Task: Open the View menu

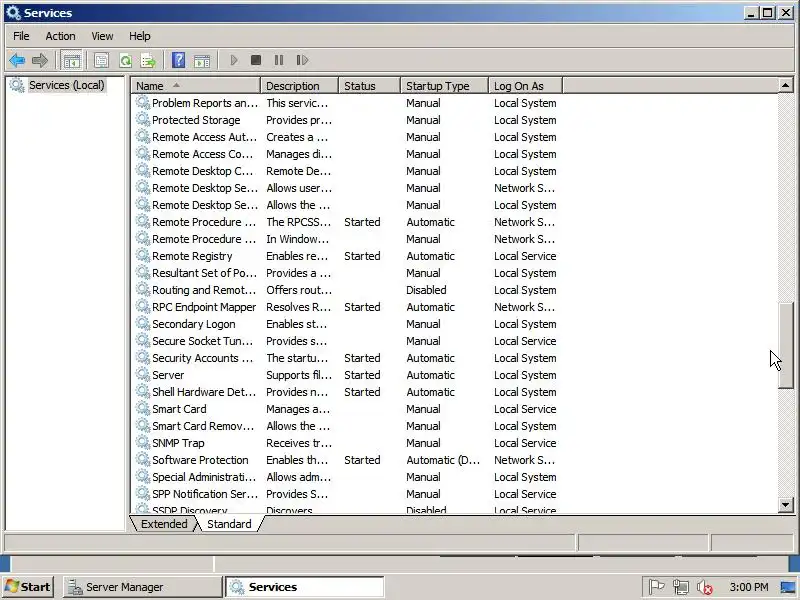Action: click(102, 36)
